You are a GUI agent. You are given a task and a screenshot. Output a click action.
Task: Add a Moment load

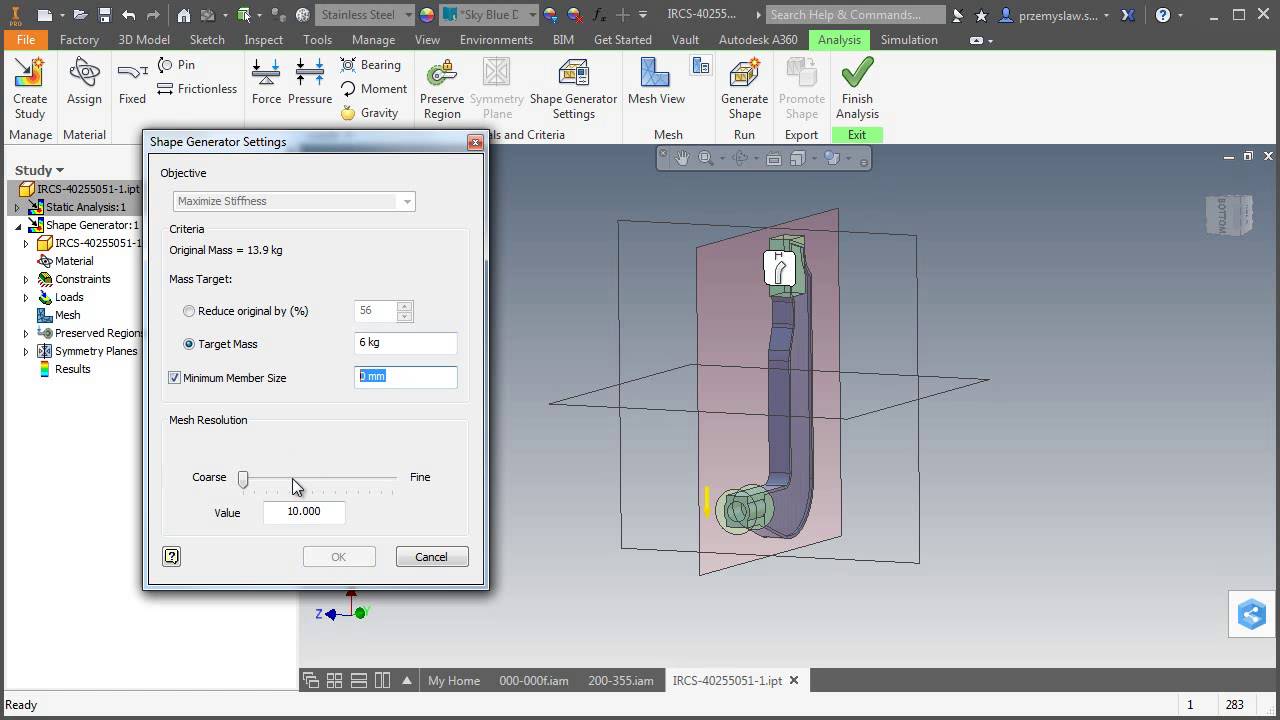(373, 88)
